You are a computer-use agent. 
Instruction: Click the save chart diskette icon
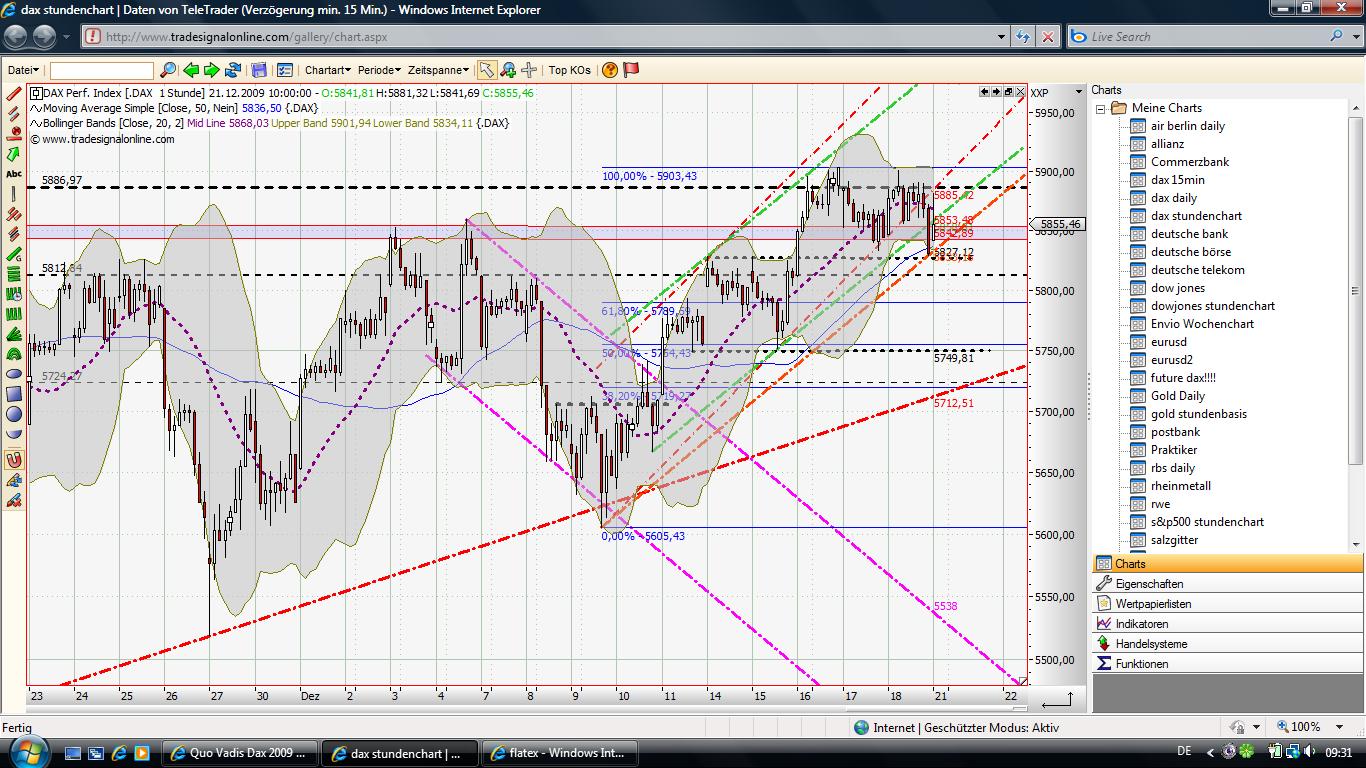click(260, 70)
